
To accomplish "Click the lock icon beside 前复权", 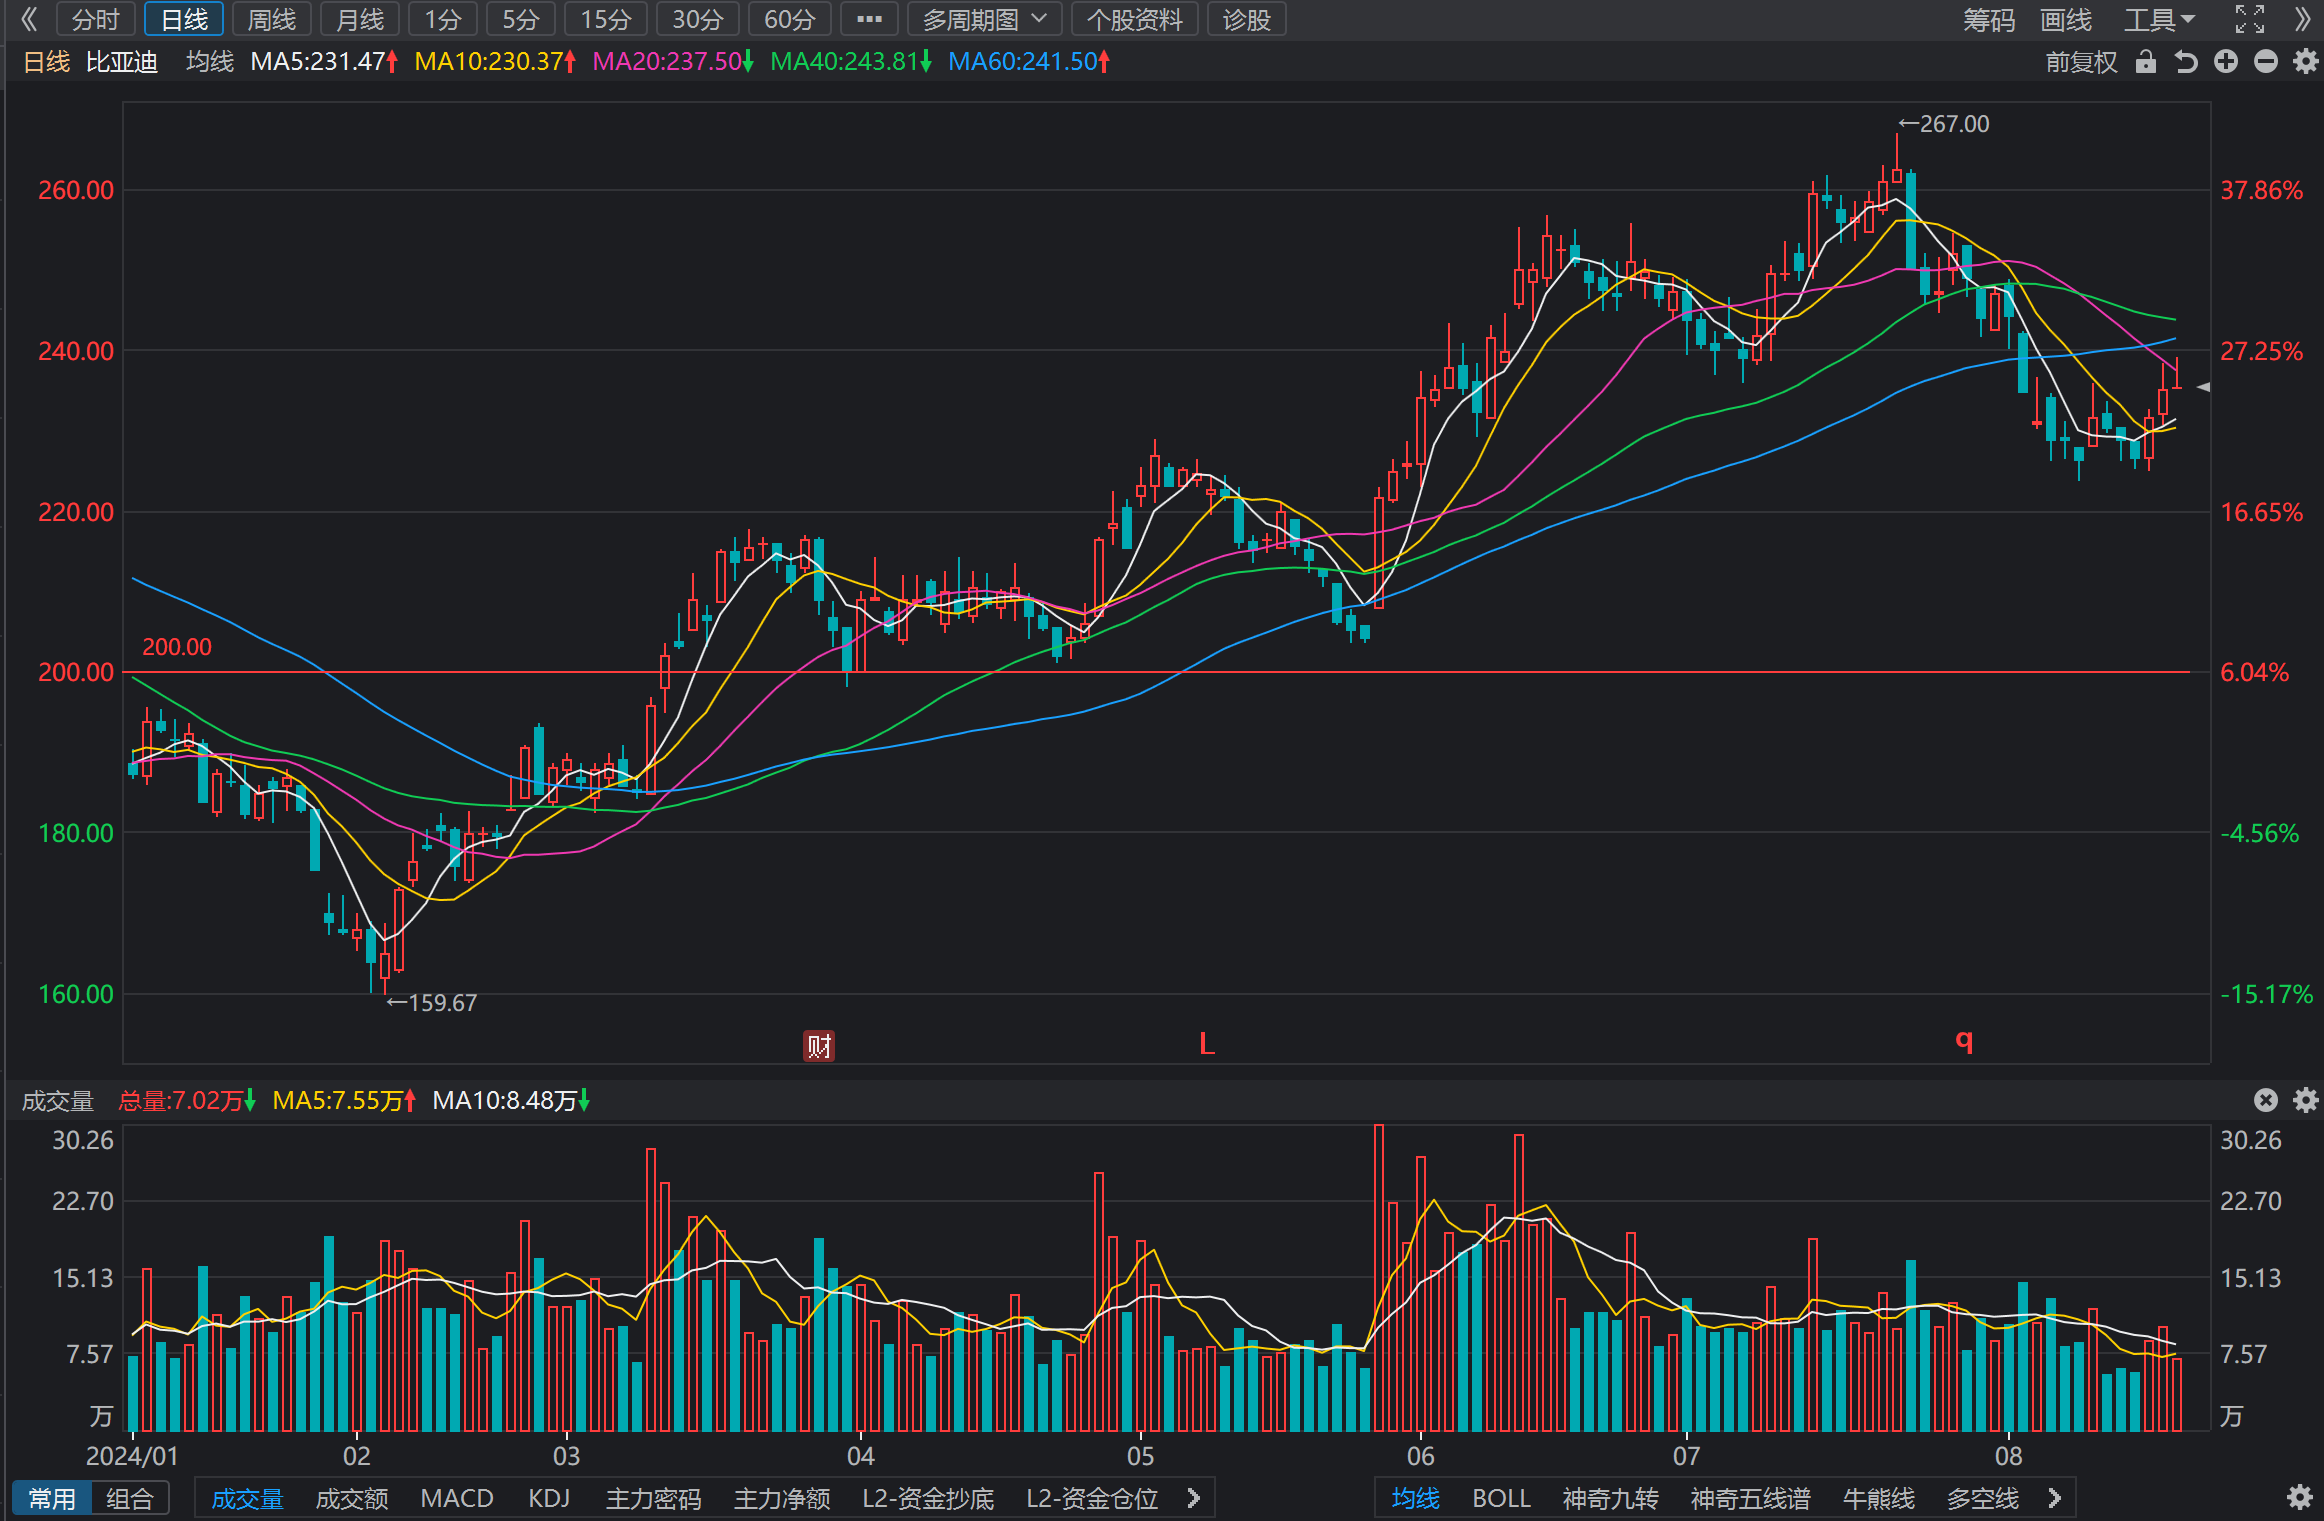I will (x=2145, y=62).
